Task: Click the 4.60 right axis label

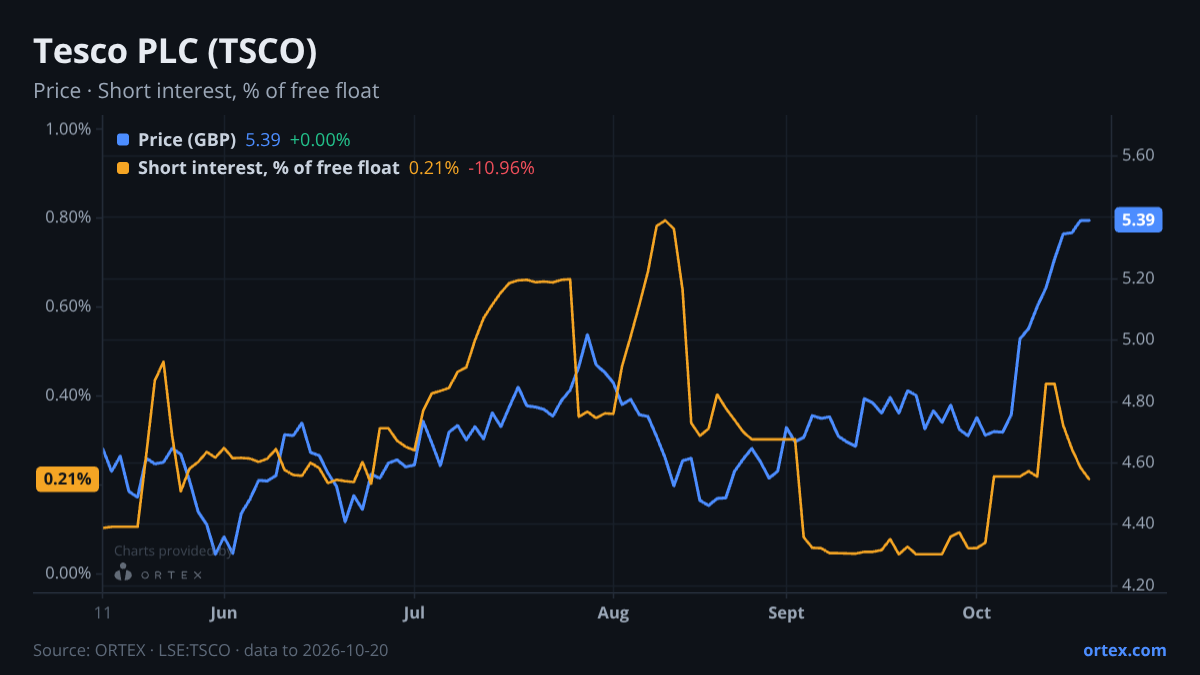Action: 1139,463
